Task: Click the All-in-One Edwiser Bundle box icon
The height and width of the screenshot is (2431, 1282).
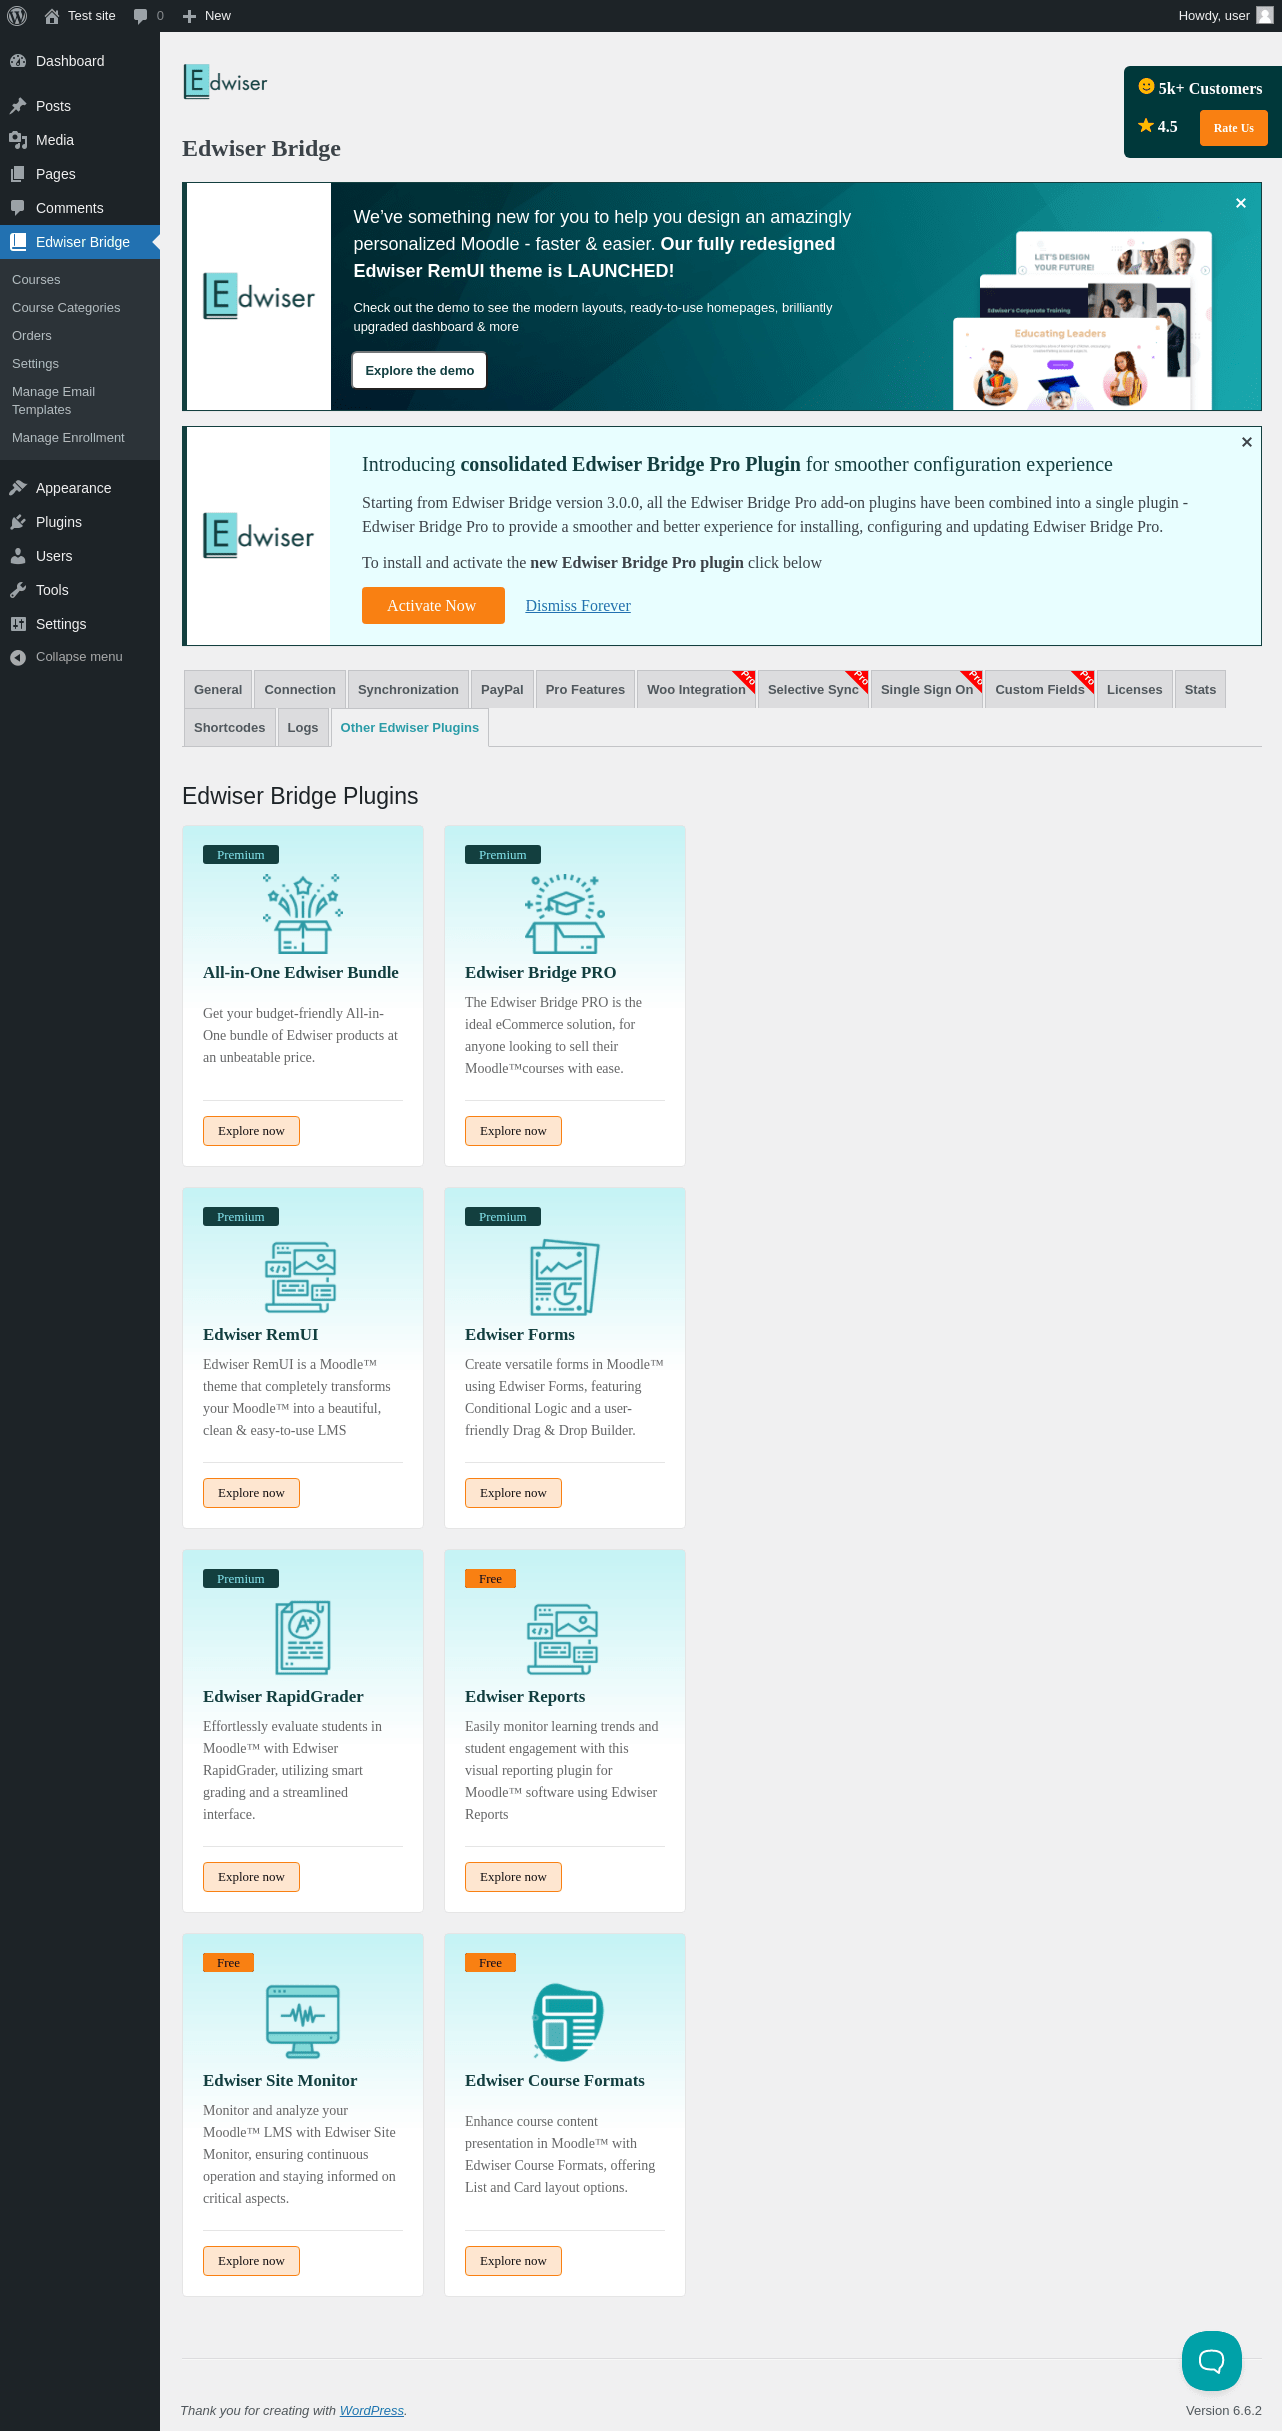Action: click(303, 914)
